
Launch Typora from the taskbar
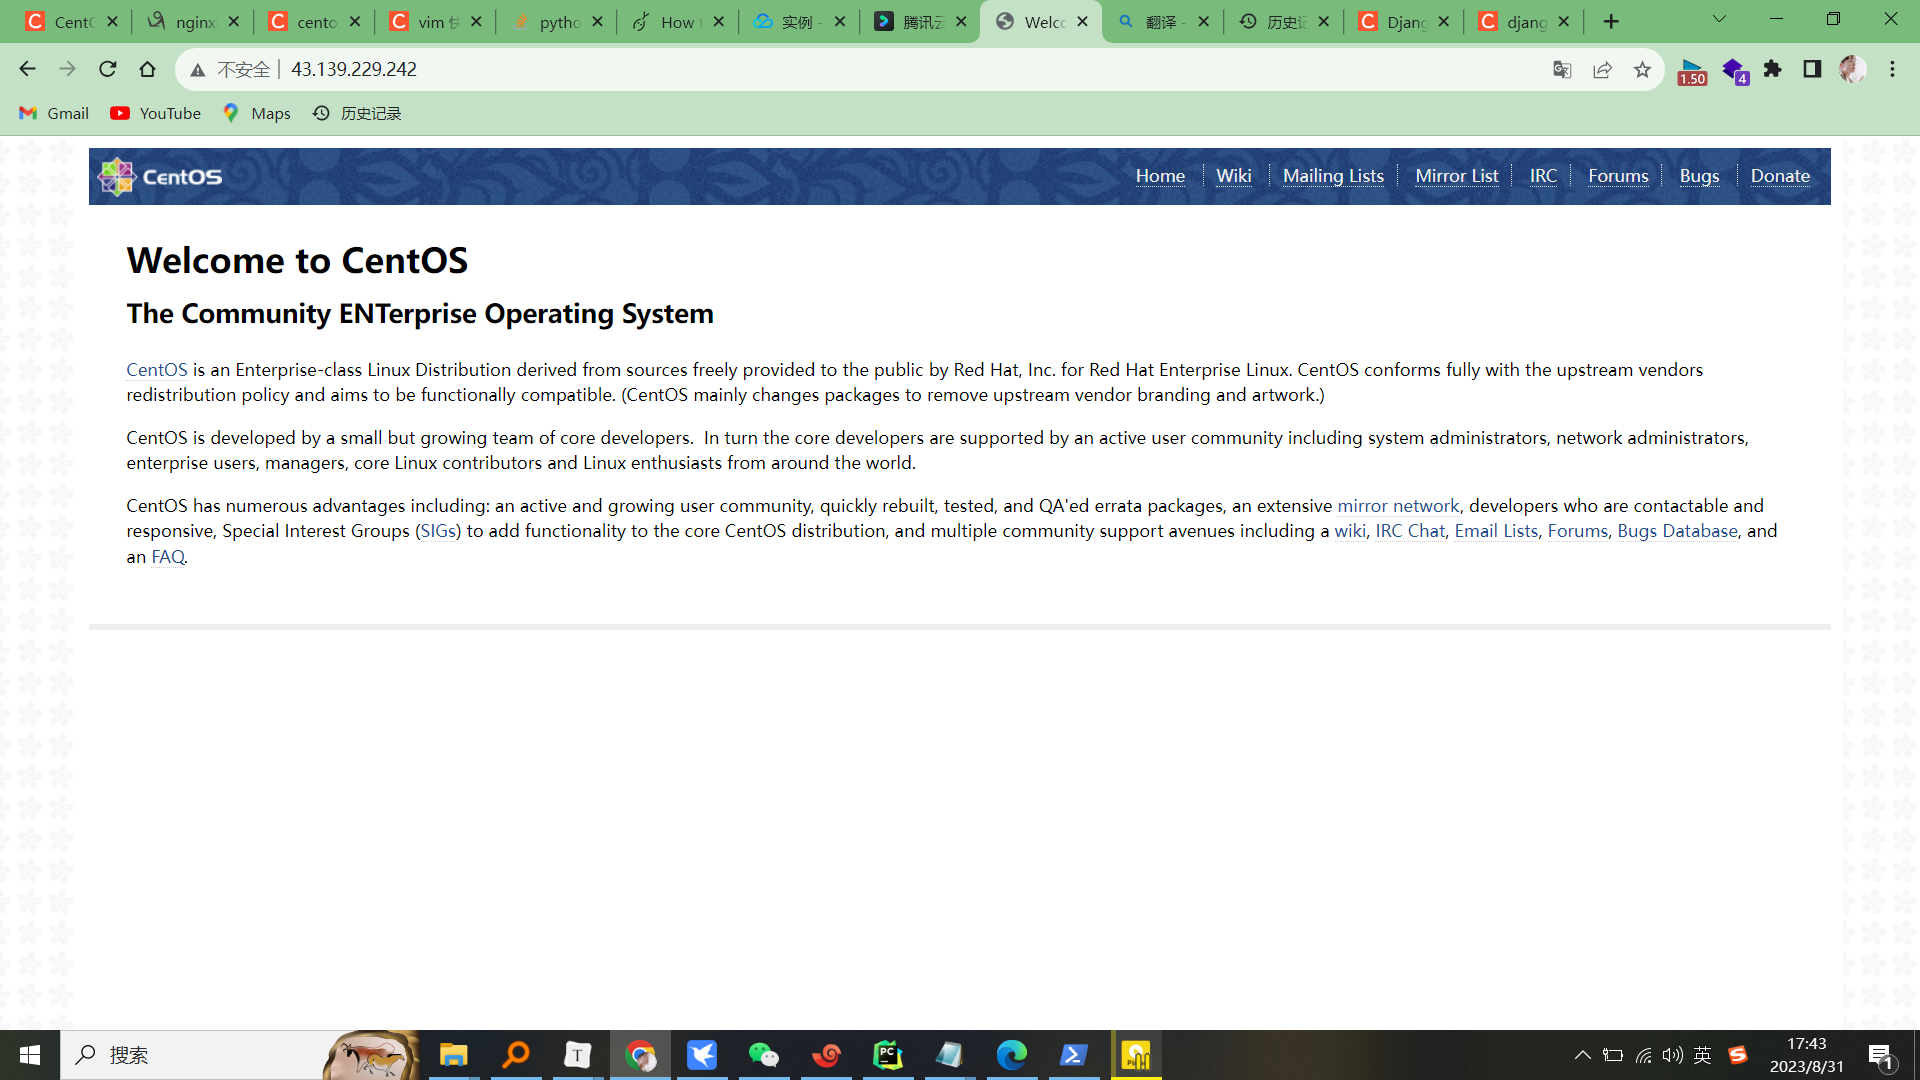tap(578, 1055)
